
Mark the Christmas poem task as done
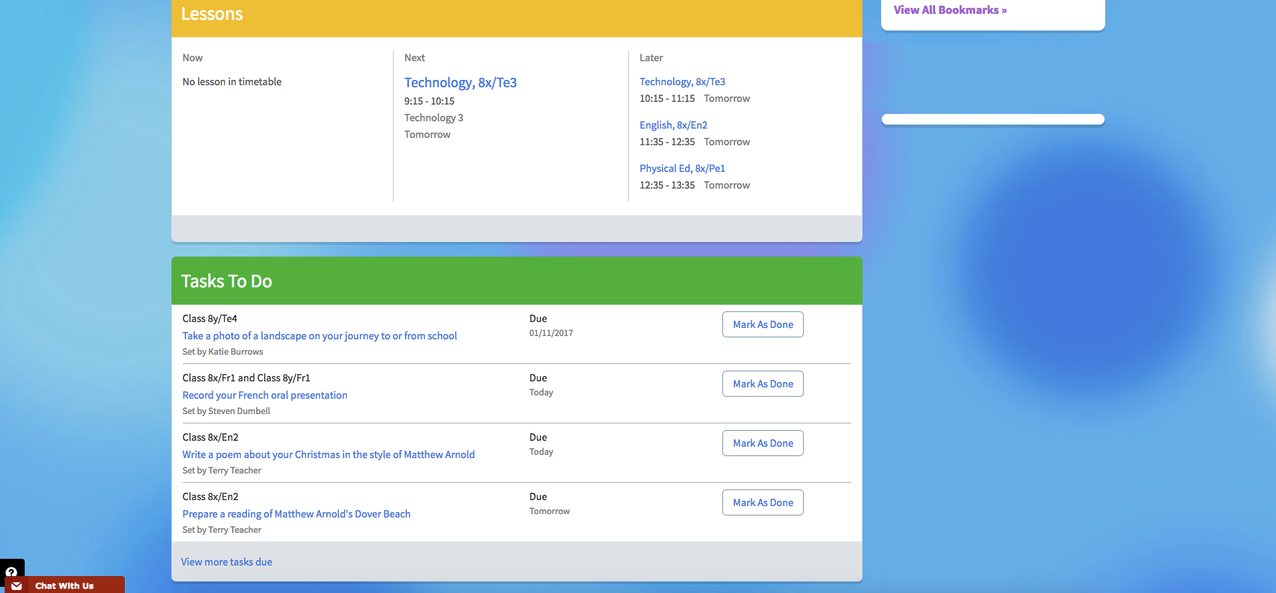coord(762,442)
